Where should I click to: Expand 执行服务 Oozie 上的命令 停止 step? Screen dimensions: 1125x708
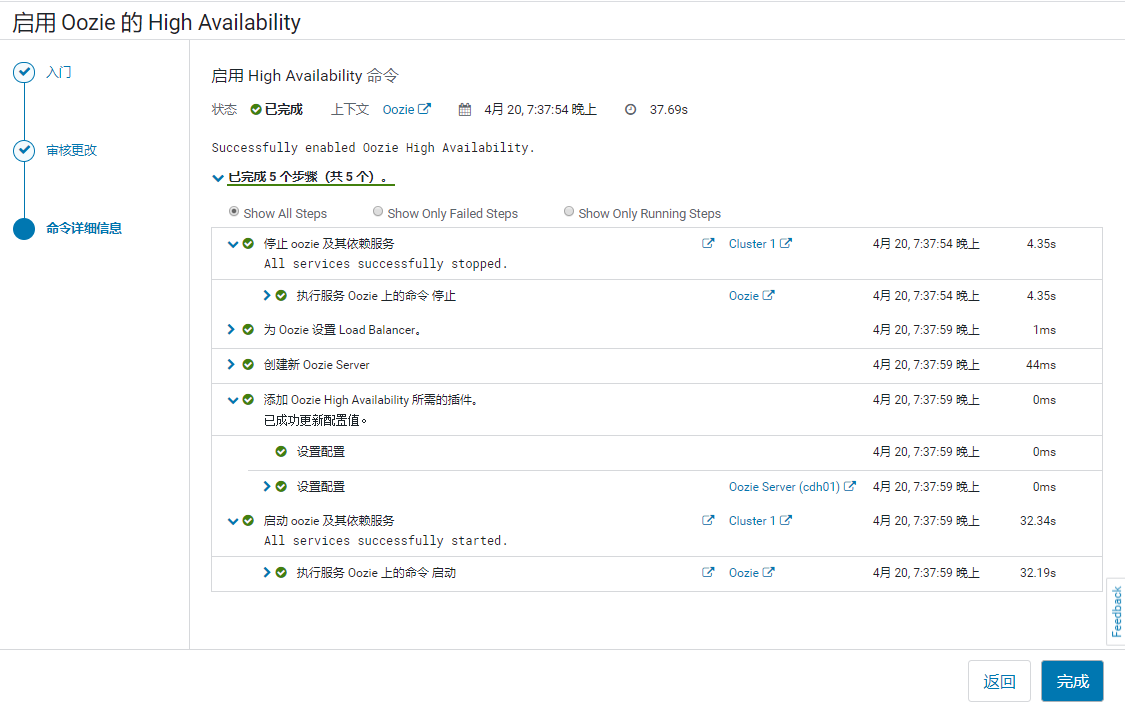pos(267,296)
